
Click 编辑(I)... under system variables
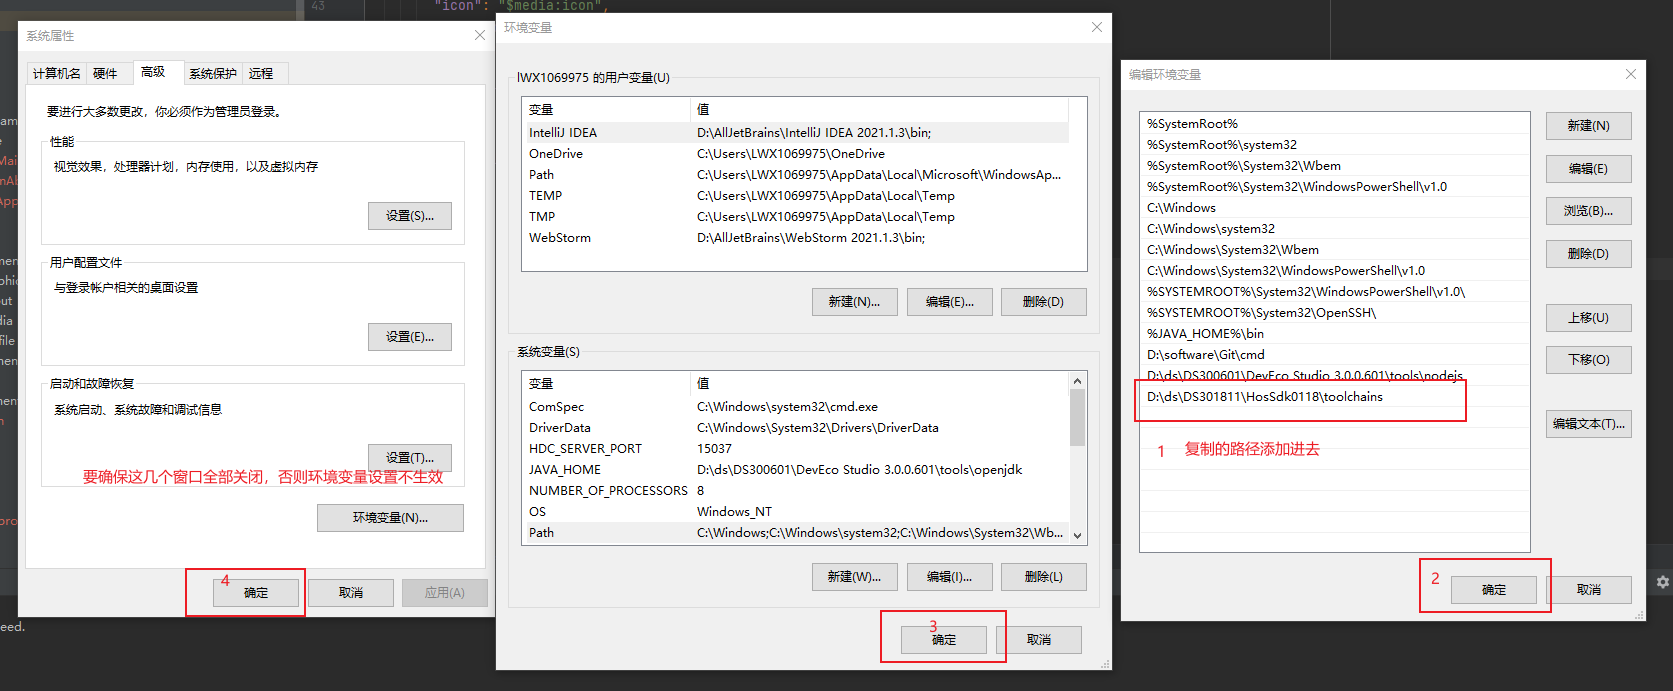[x=949, y=577]
